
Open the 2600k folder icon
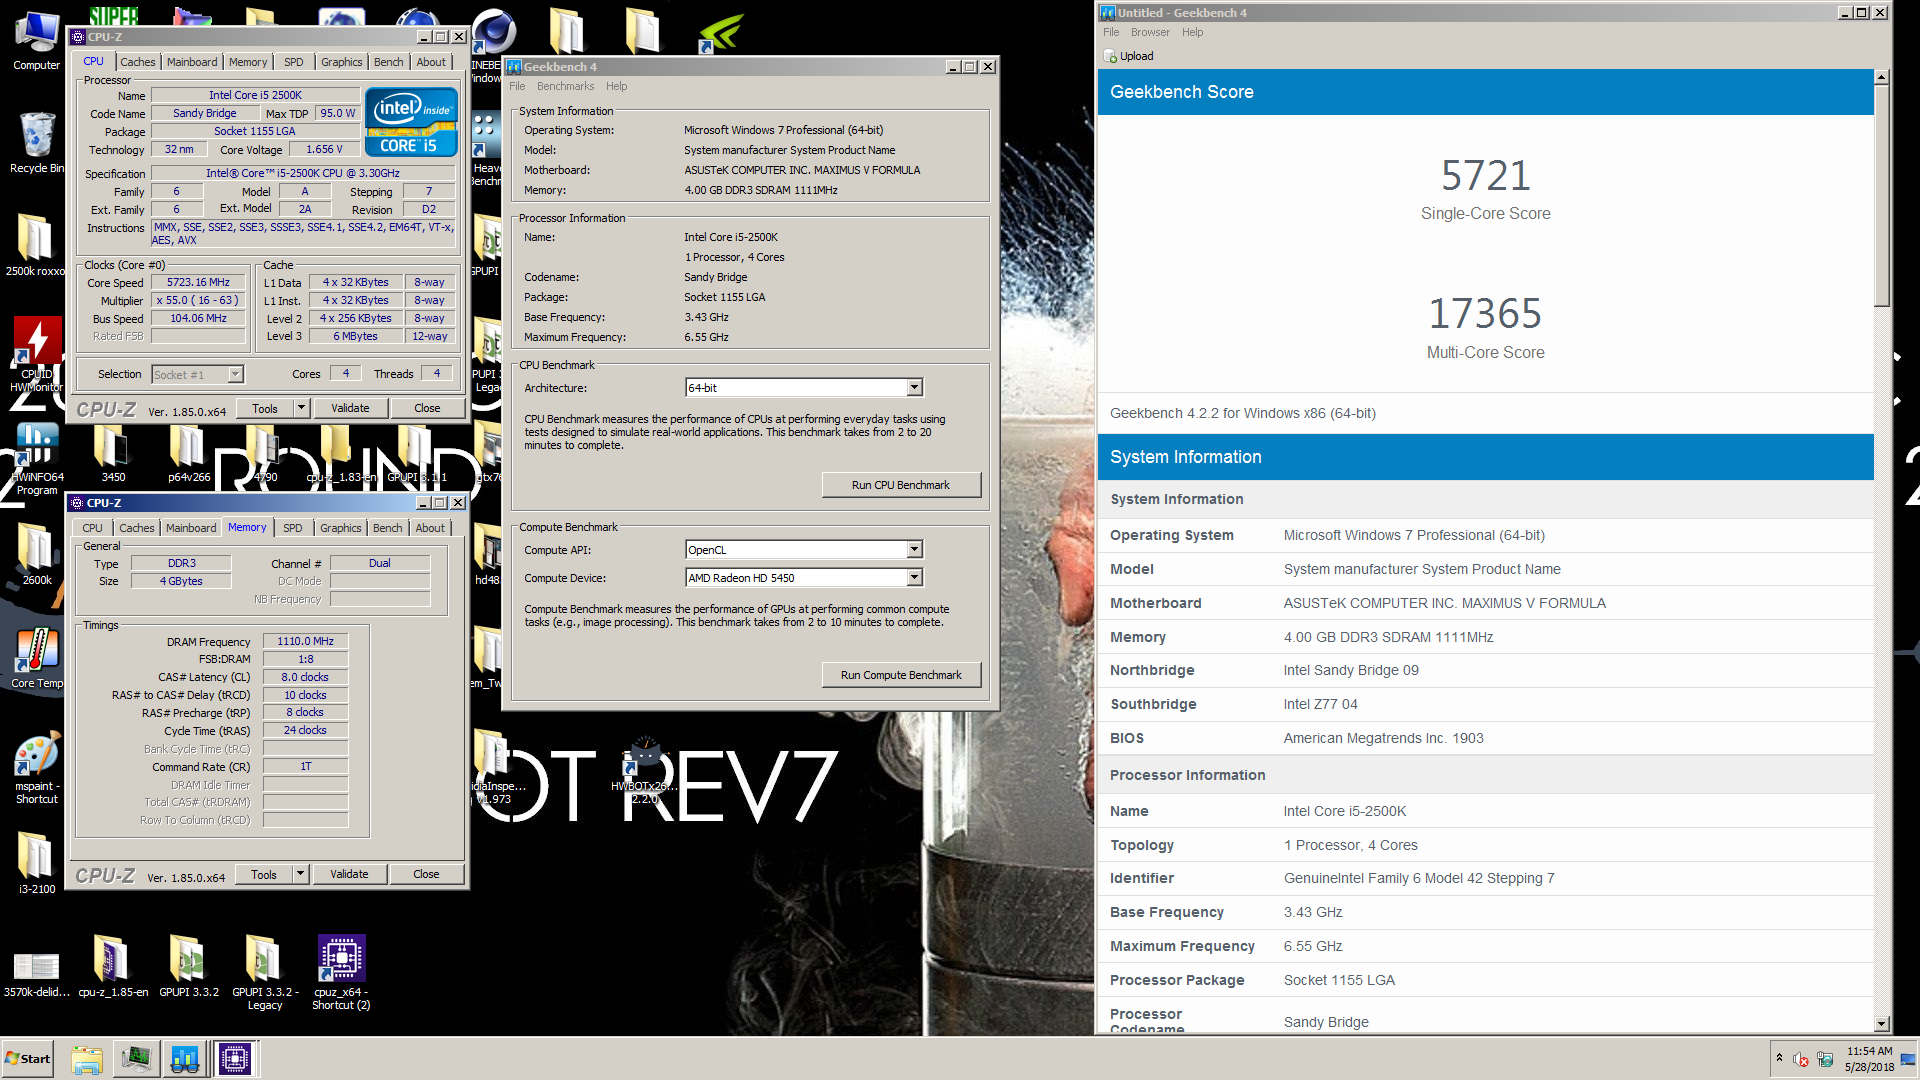click(36, 555)
